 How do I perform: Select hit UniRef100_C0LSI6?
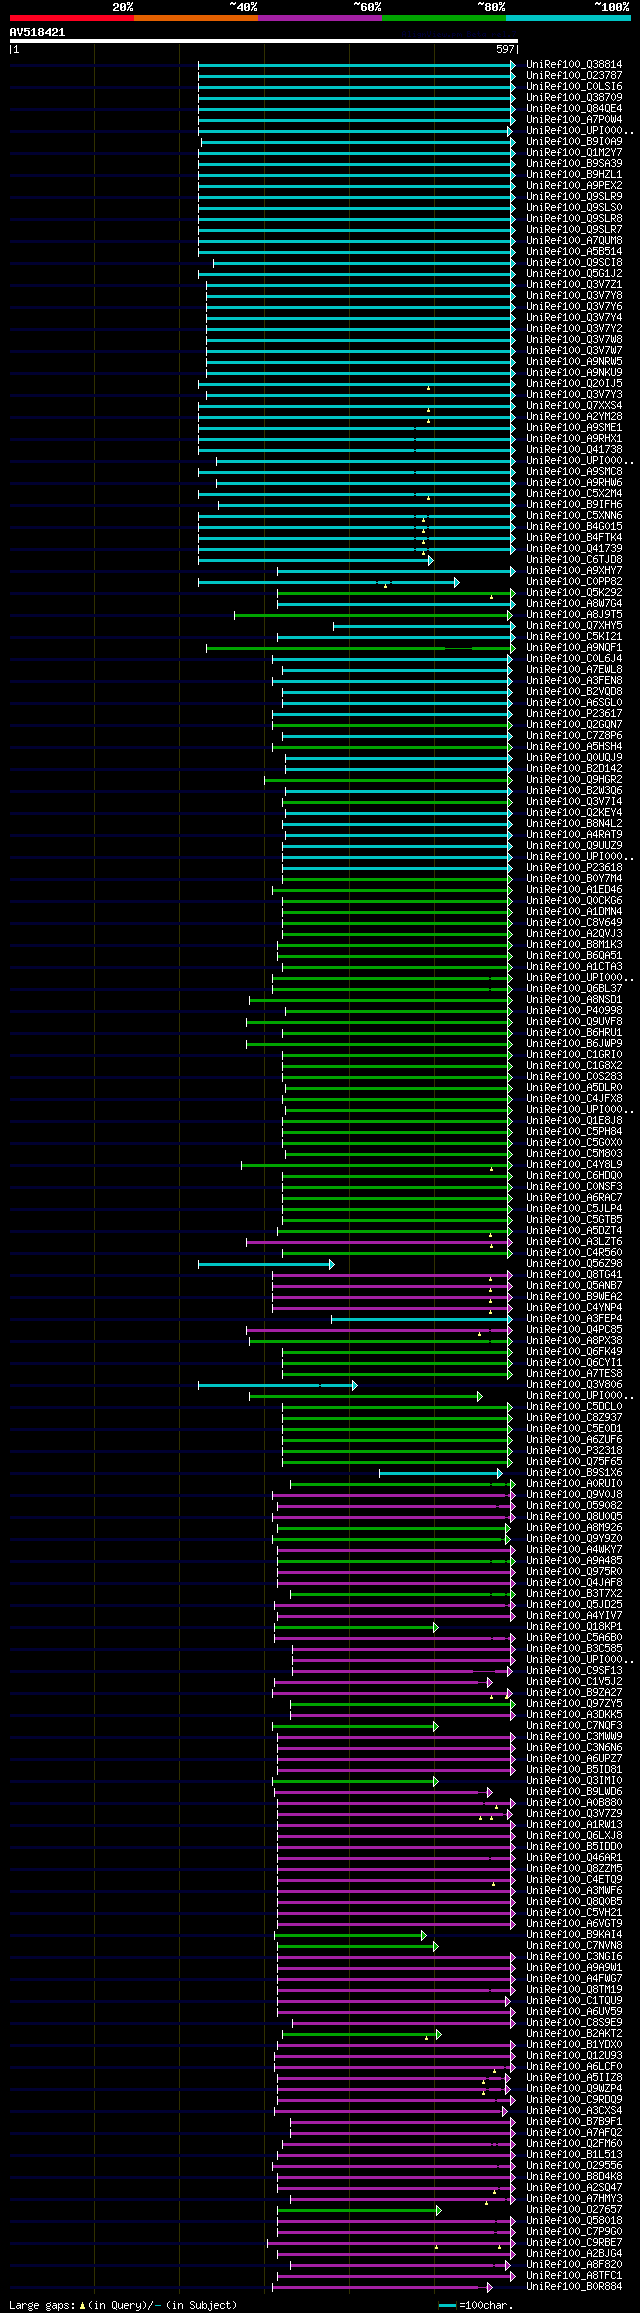(x=574, y=87)
